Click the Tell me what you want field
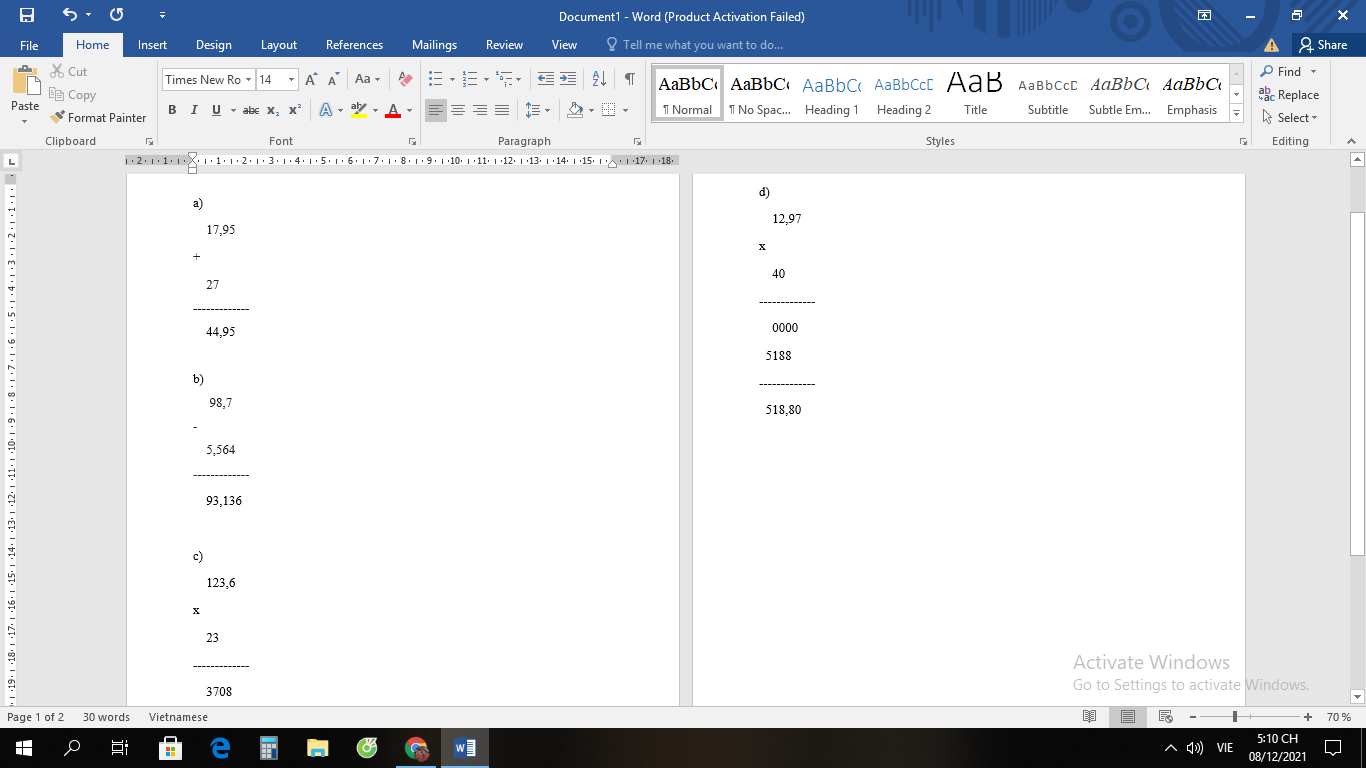Image resolution: width=1366 pixels, height=768 pixels. tap(702, 45)
